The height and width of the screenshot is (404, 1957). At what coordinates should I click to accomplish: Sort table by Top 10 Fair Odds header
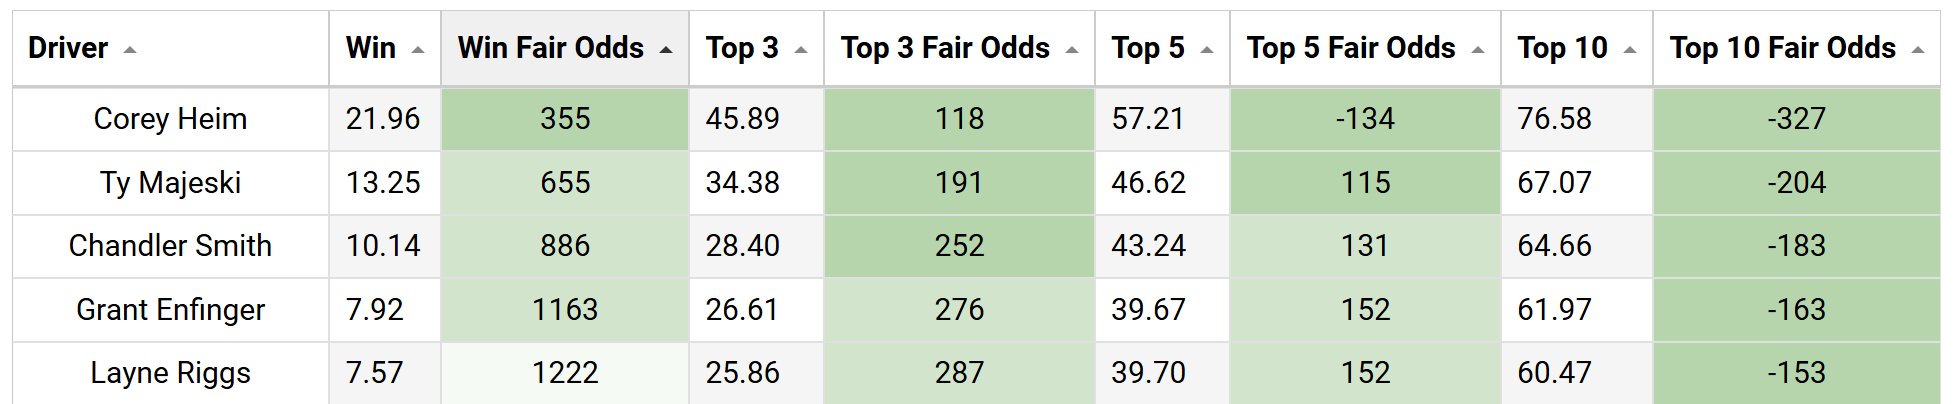tap(1796, 48)
